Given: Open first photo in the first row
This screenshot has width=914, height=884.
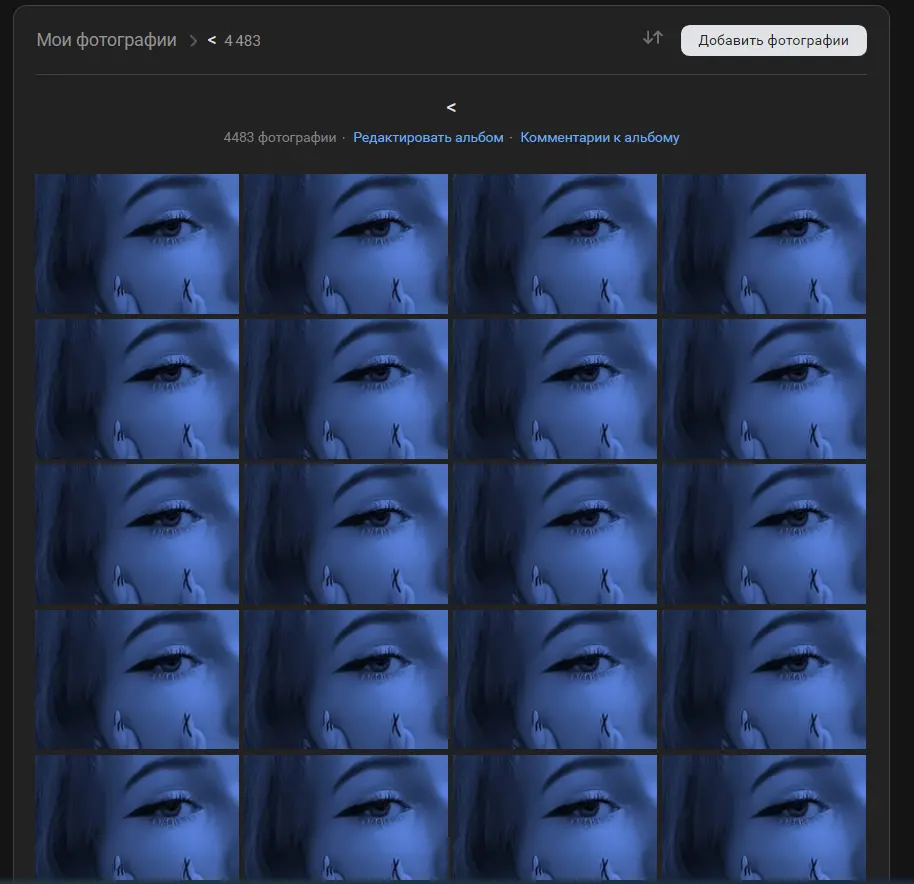Looking at the screenshot, I should tap(137, 244).
